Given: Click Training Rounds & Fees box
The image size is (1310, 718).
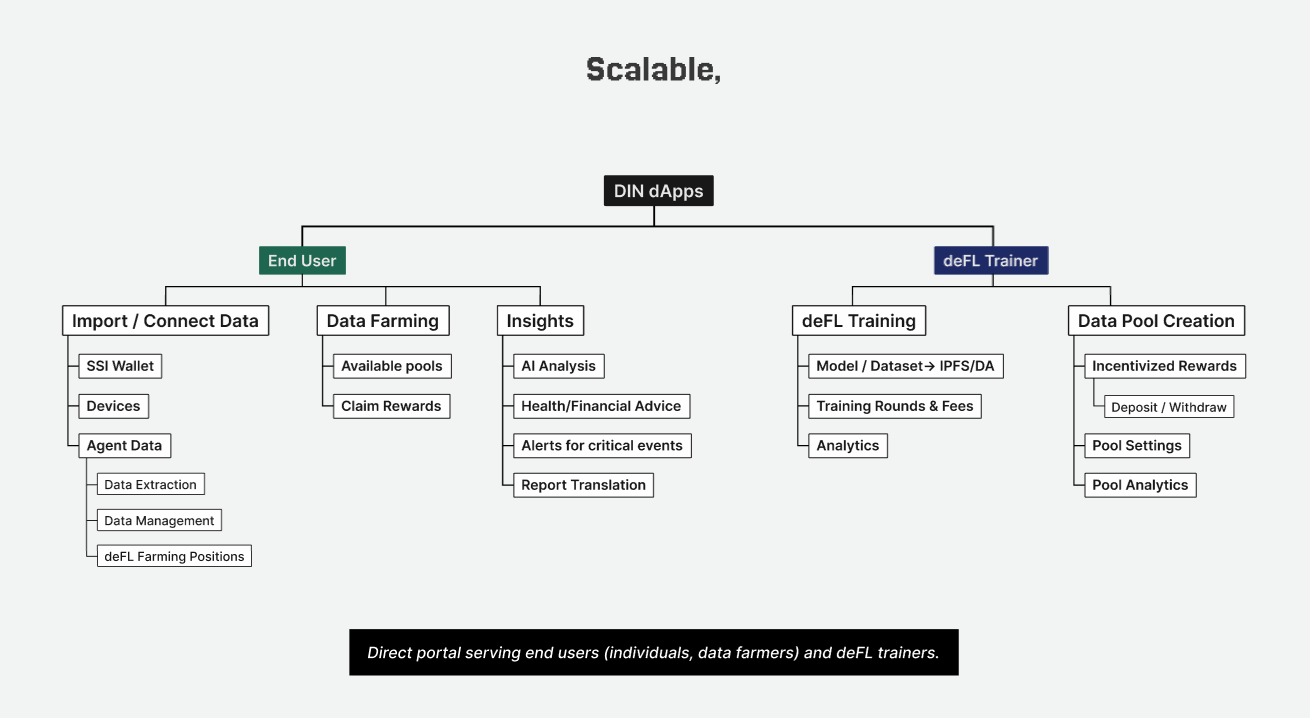Looking at the screenshot, I should 895,406.
